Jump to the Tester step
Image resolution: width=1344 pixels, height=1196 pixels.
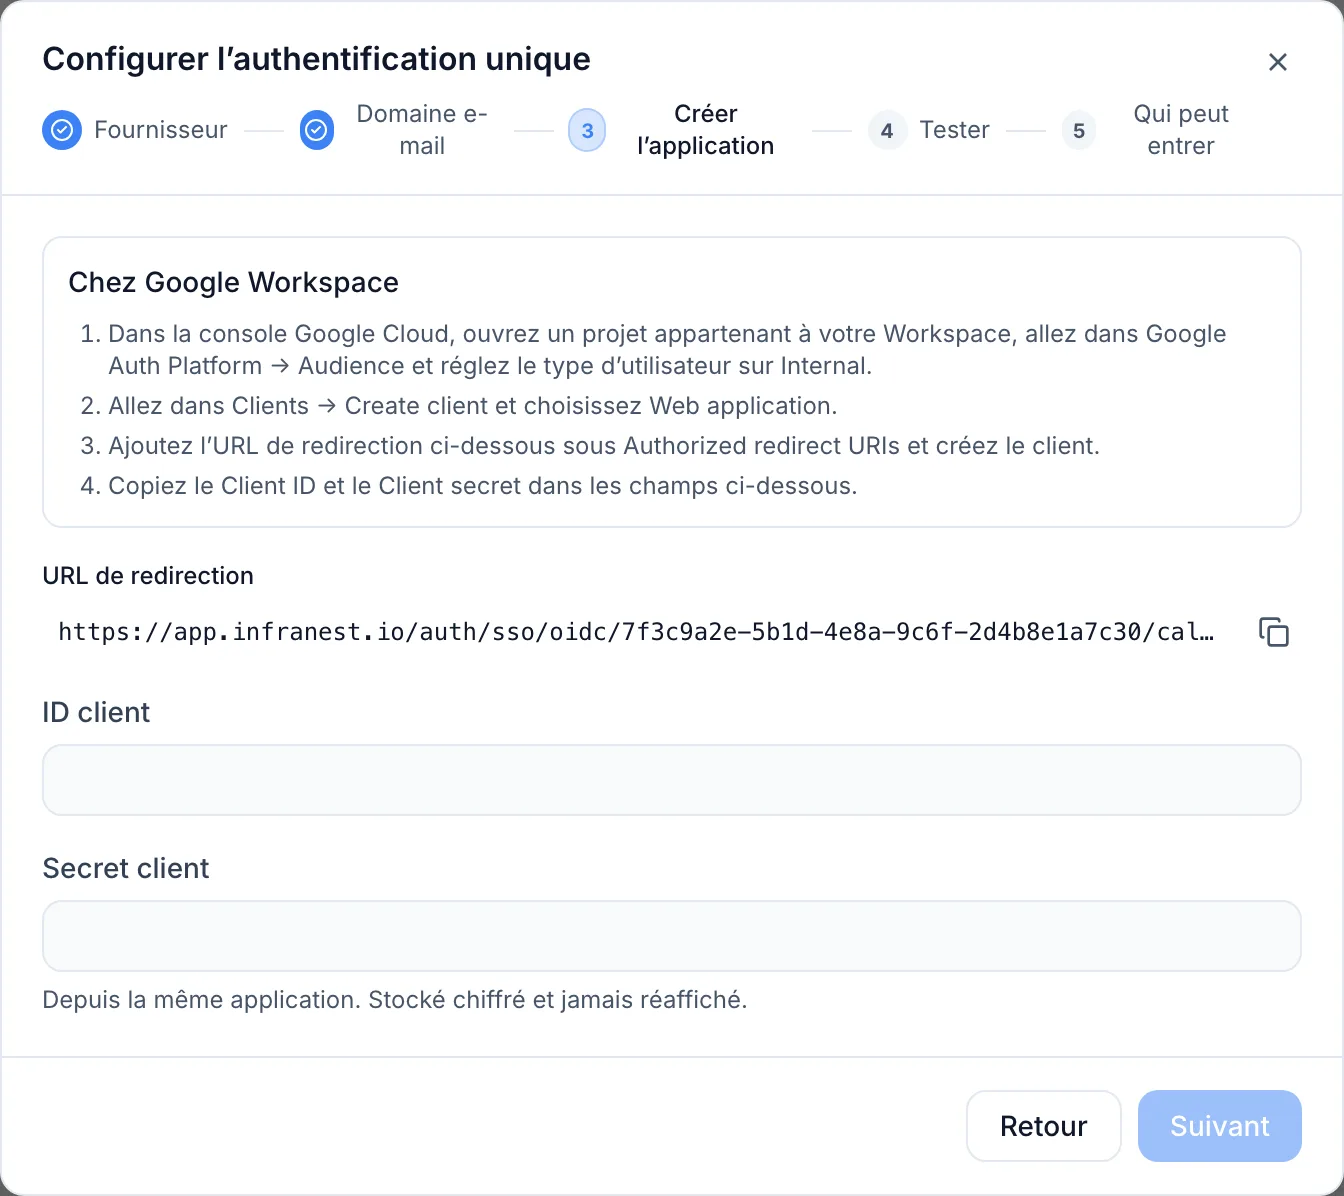click(x=955, y=130)
